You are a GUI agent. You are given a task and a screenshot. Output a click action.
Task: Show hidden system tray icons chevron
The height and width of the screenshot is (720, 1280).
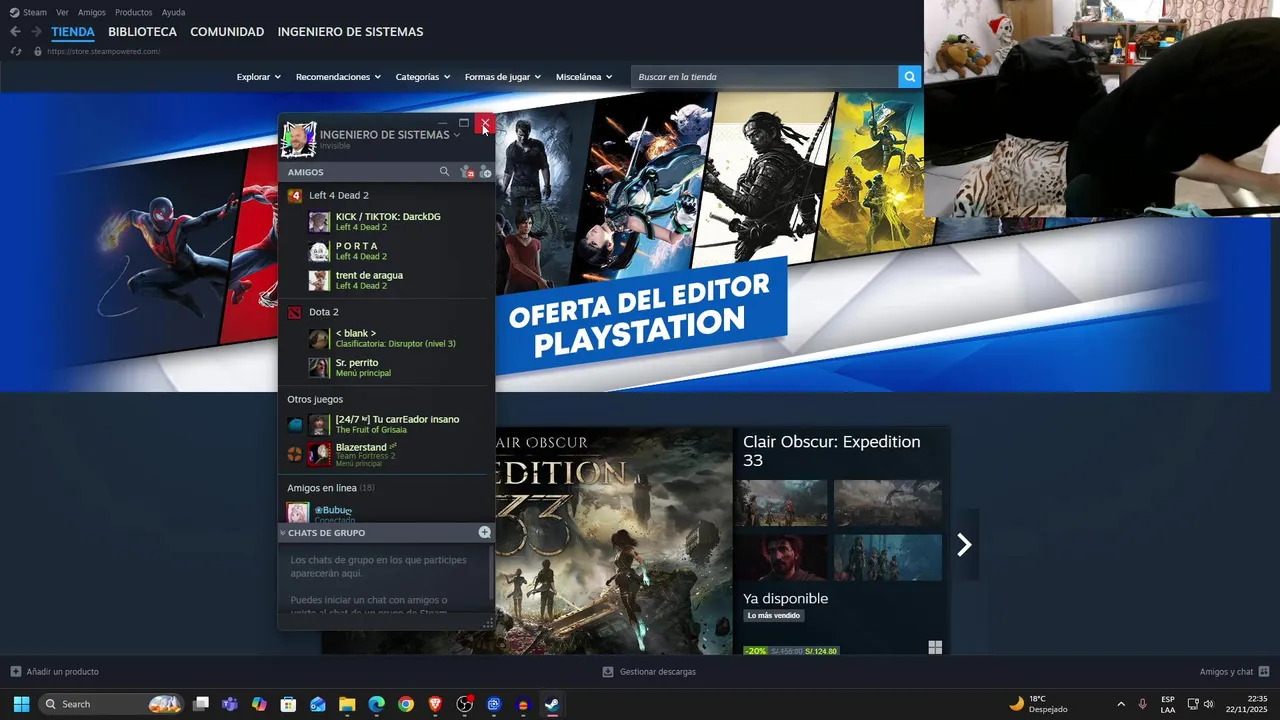1120,704
